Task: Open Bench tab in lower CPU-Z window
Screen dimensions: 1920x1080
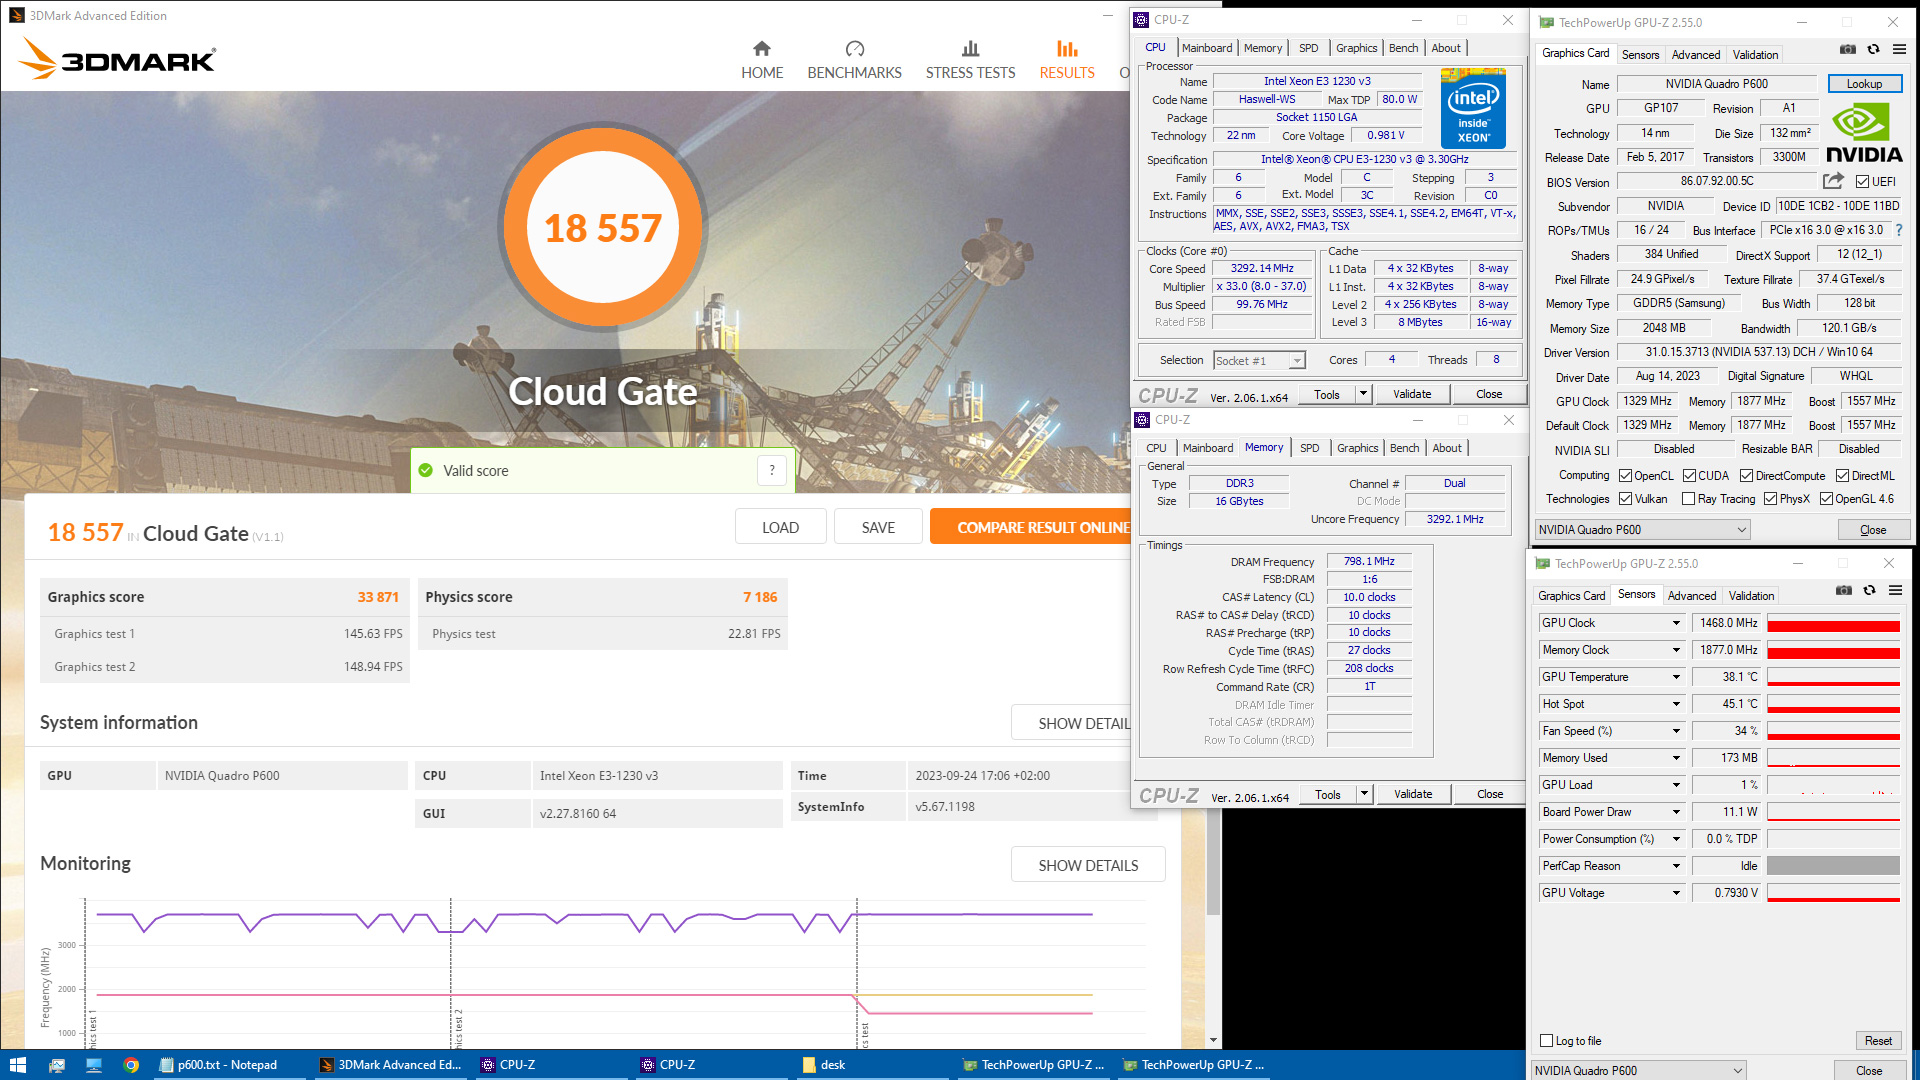Action: click(x=1404, y=448)
